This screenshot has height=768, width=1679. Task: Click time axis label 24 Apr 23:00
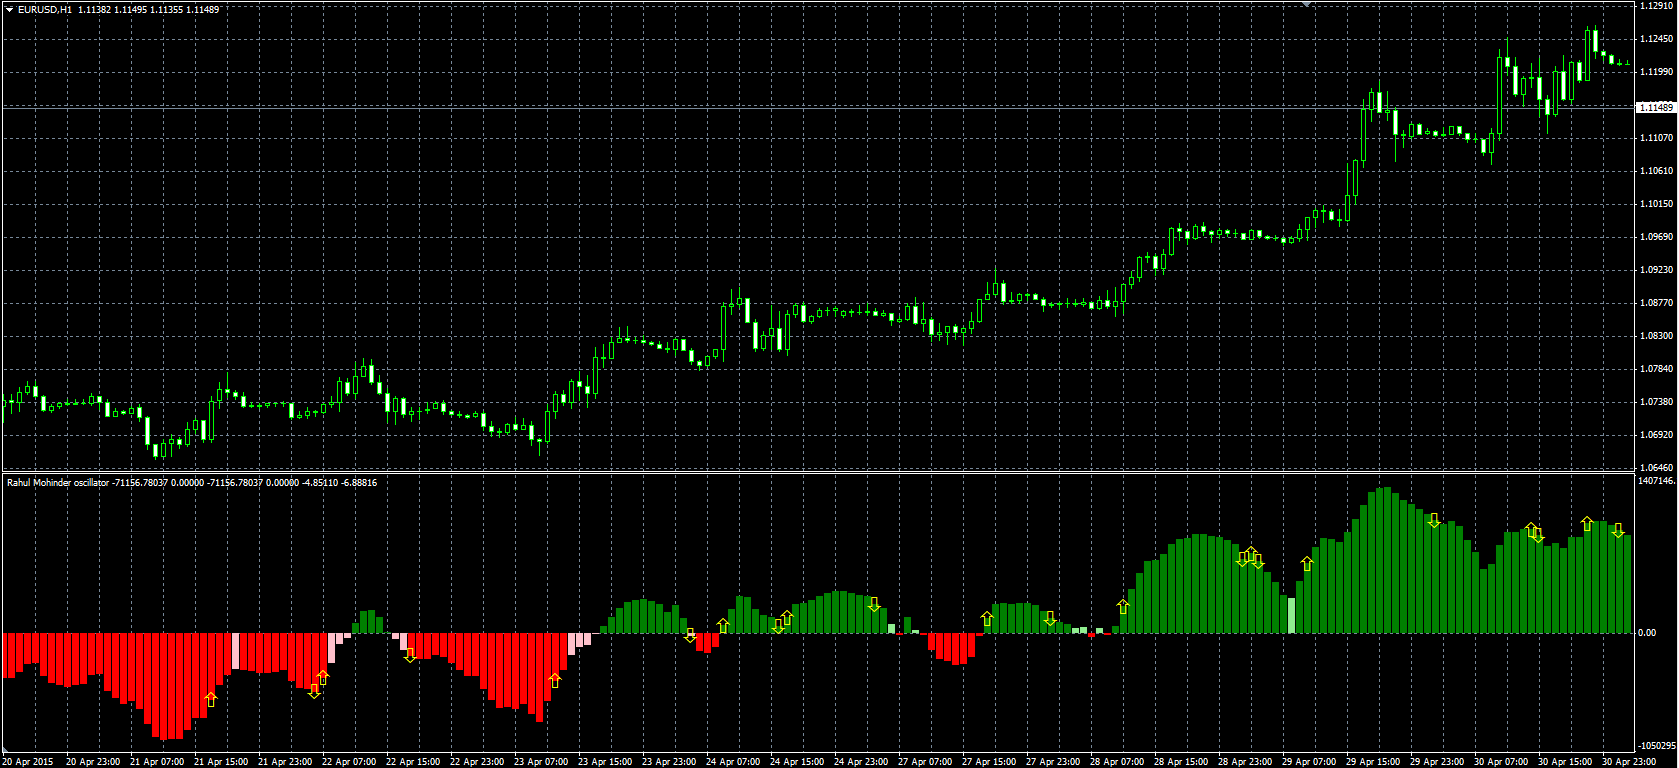[x=861, y=762]
